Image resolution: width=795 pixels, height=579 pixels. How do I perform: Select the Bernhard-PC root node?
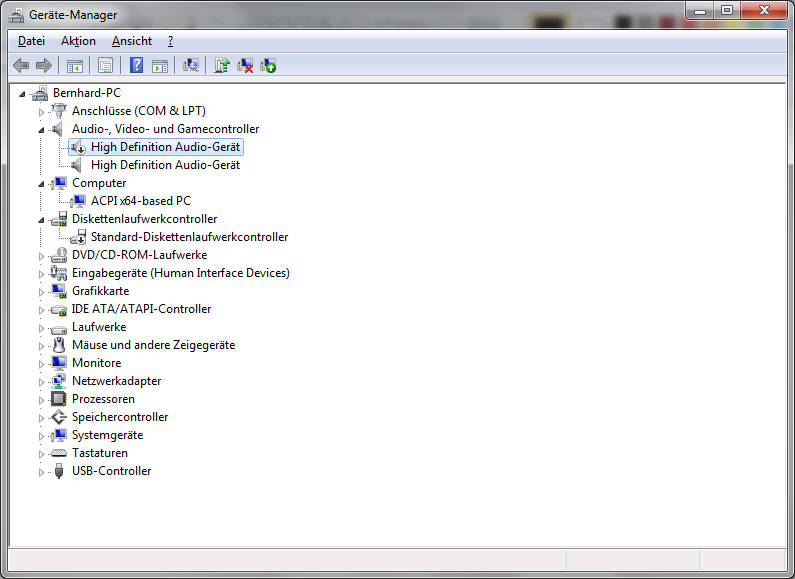tap(86, 93)
